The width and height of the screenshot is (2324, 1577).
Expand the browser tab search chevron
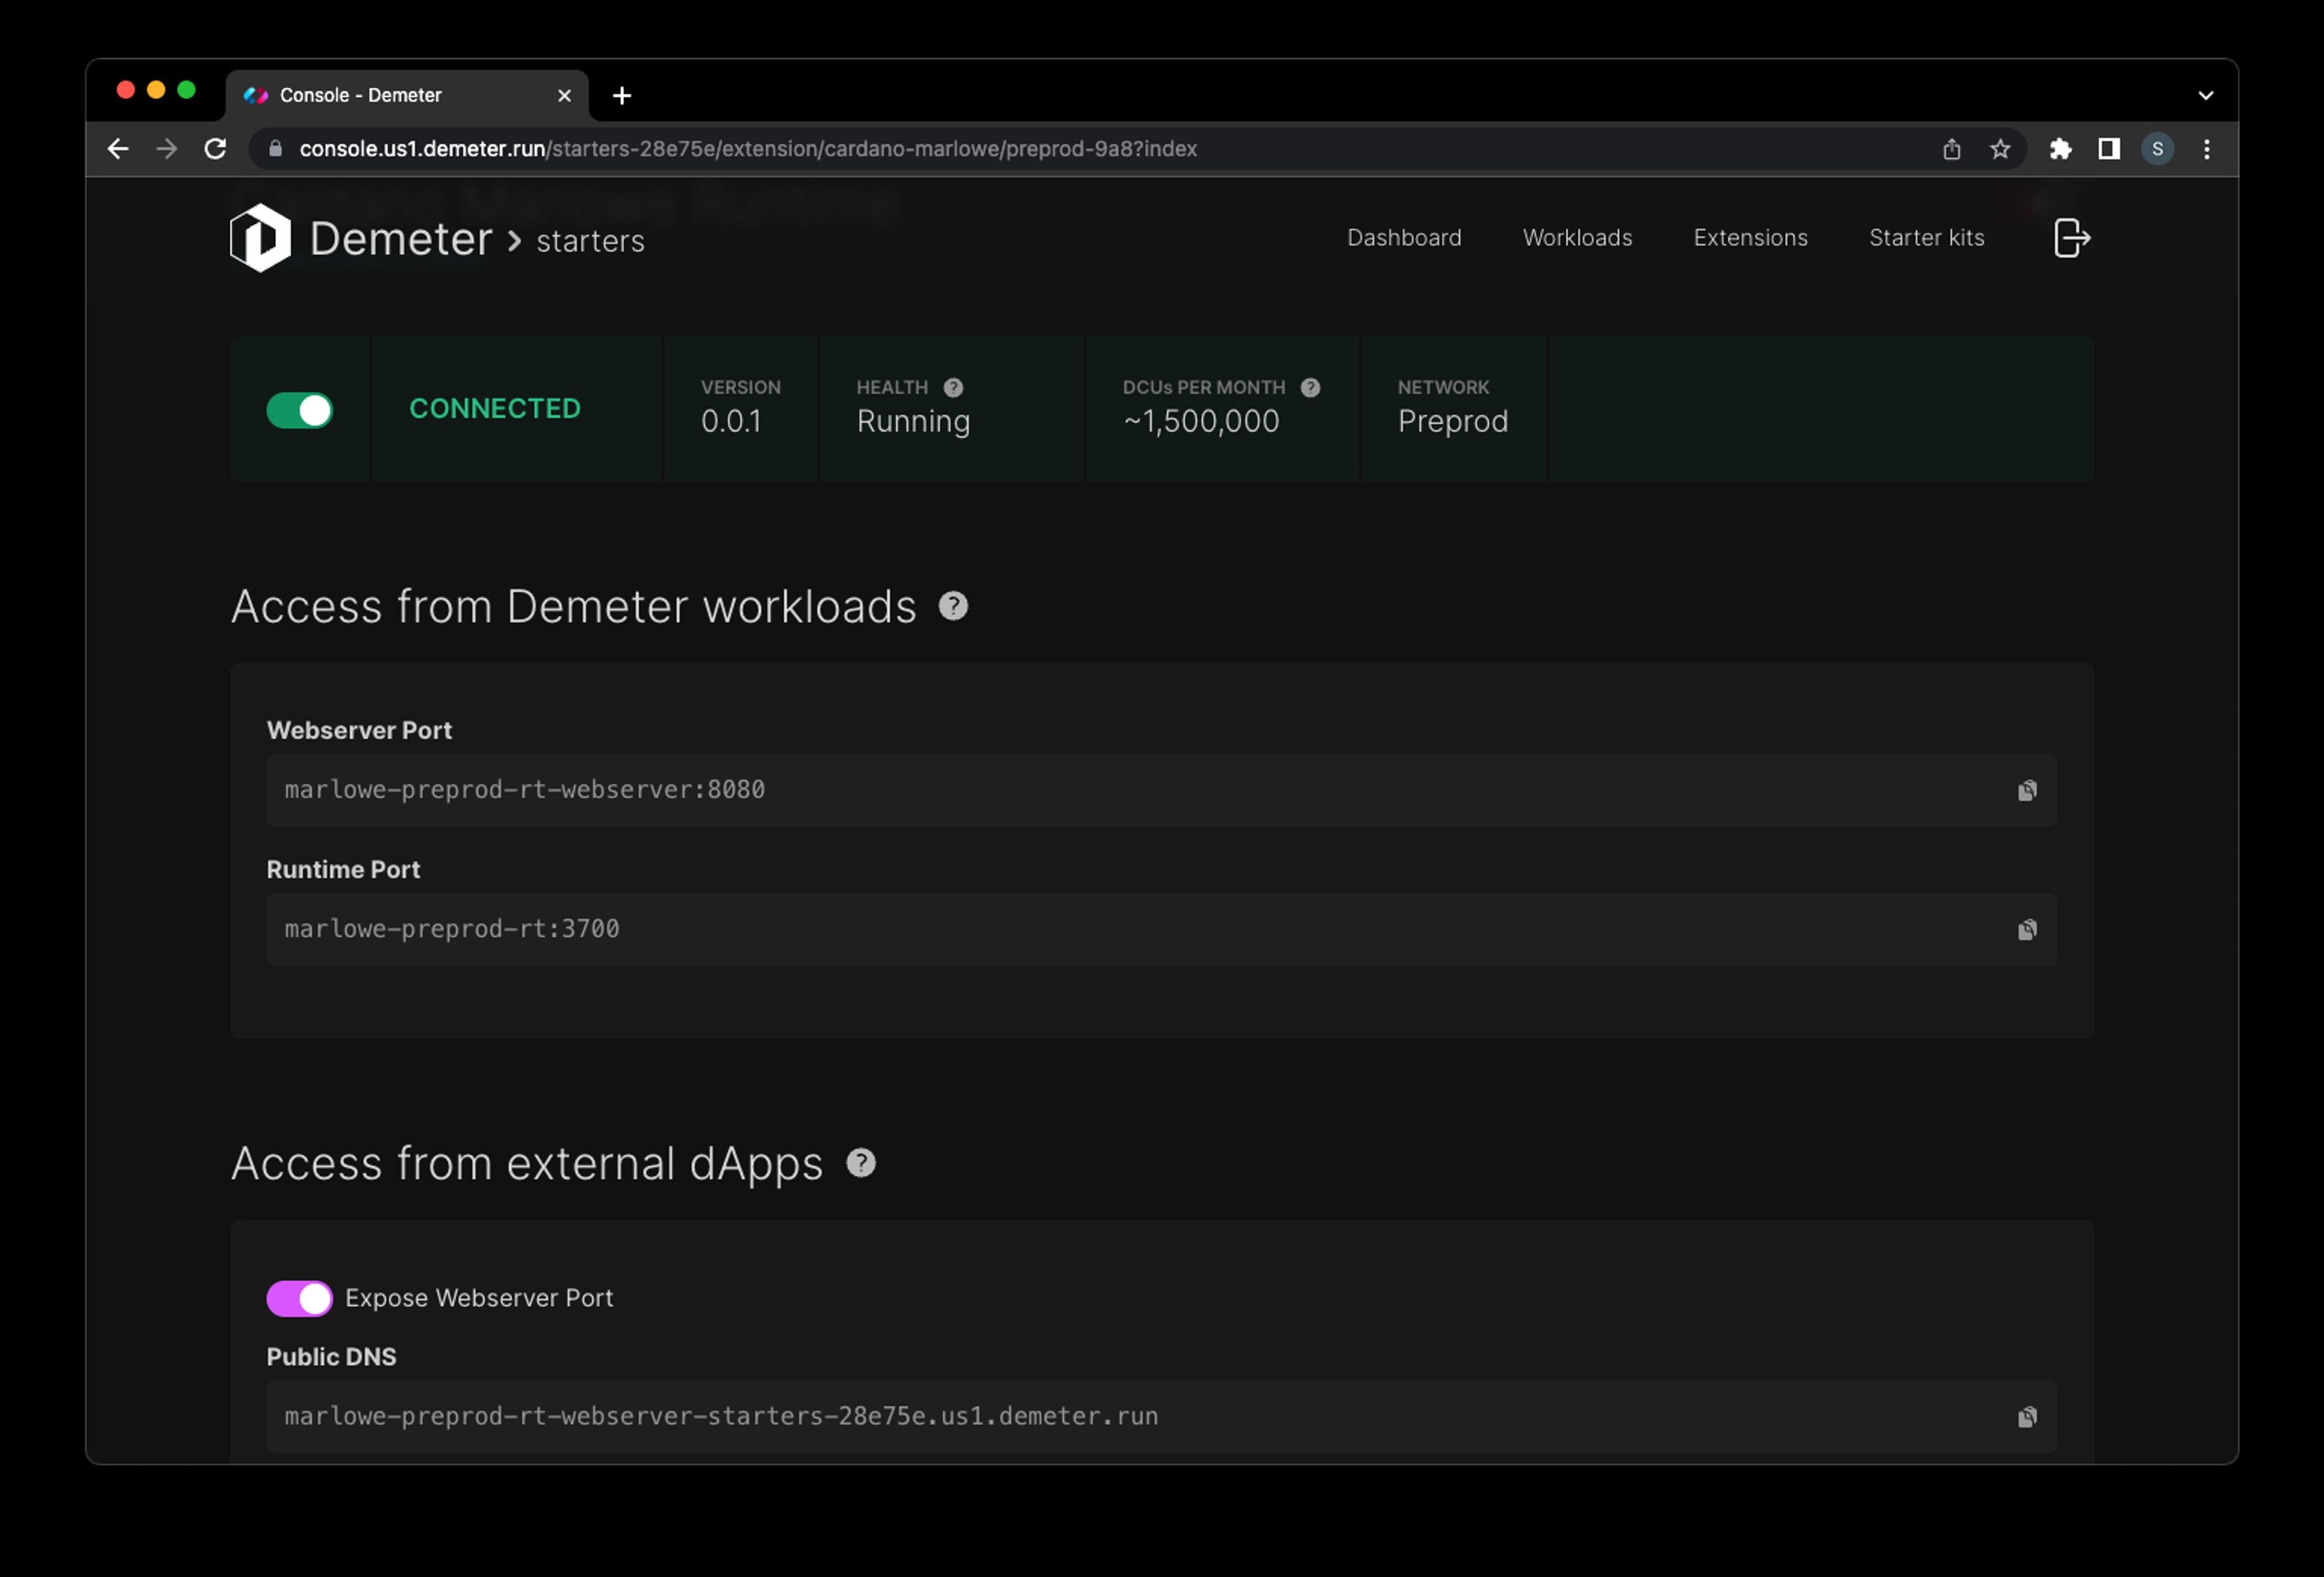click(x=2205, y=96)
